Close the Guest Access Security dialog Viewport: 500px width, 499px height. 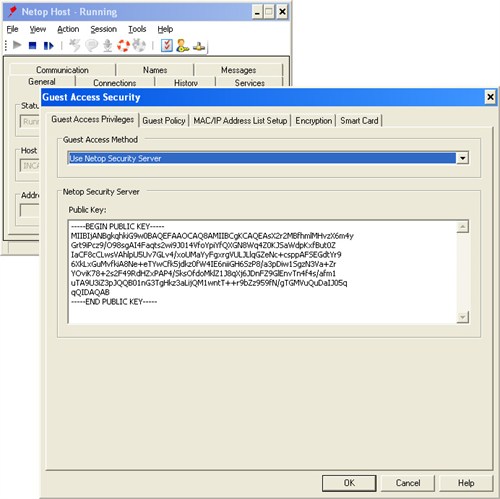(x=490, y=97)
